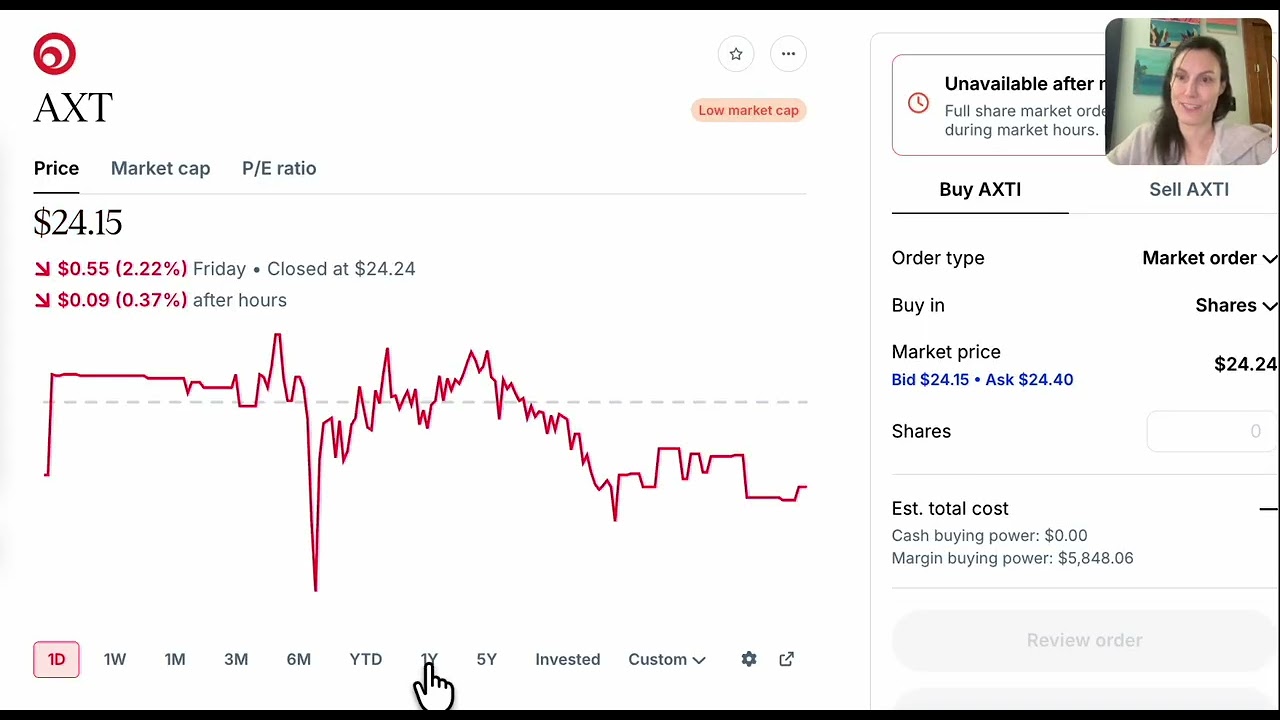Click the AXT company logo
The image size is (1280, 720).
click(55, 54)
